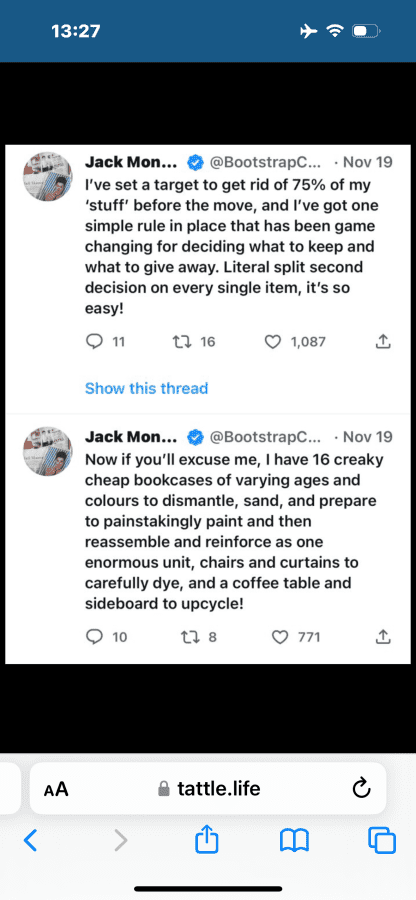
Task: Tap the retweet icon showing 8
Action: [x=190, y=637]
